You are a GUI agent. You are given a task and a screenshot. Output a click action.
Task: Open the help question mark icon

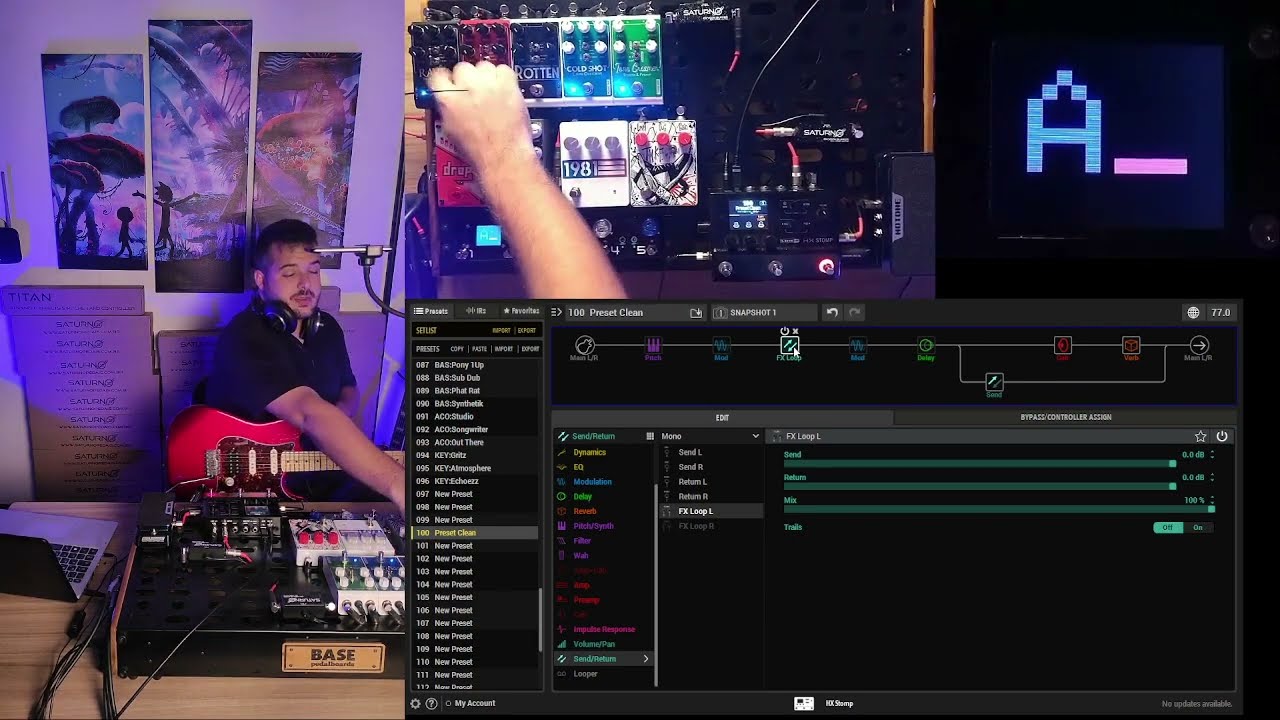tap(431, 704)
